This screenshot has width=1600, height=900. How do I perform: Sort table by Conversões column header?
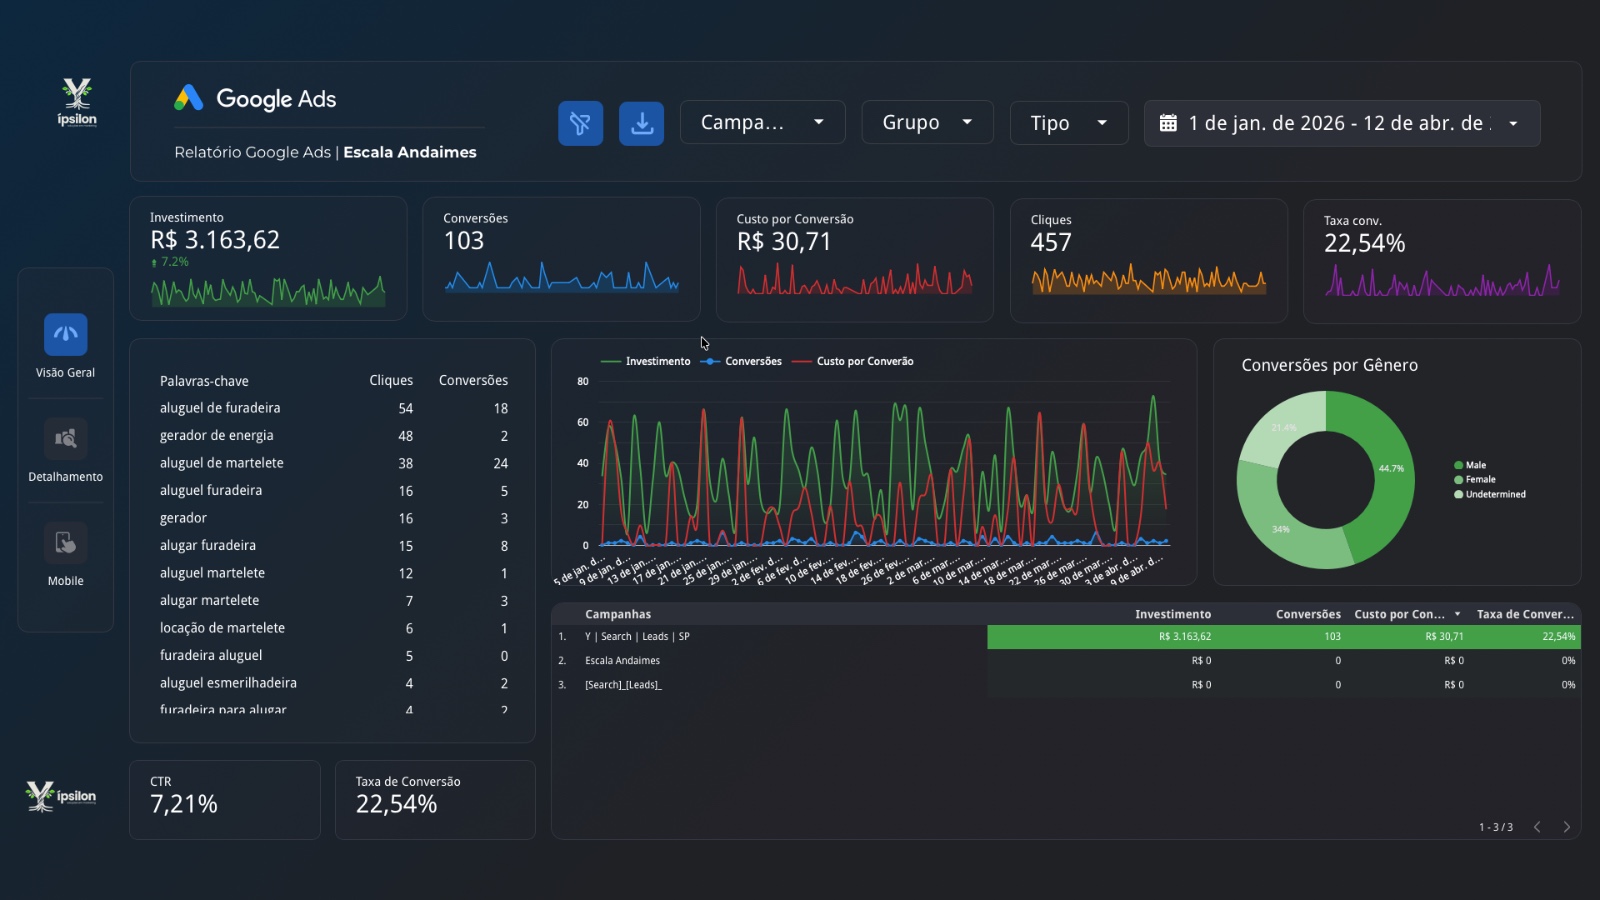tap(1307, 614)
